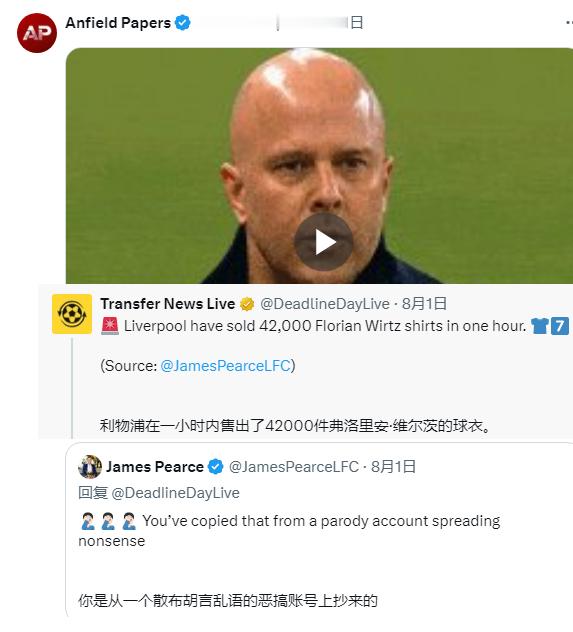Open the more options menu of the post
Screen dimensions: 573x632
(569, 23)
